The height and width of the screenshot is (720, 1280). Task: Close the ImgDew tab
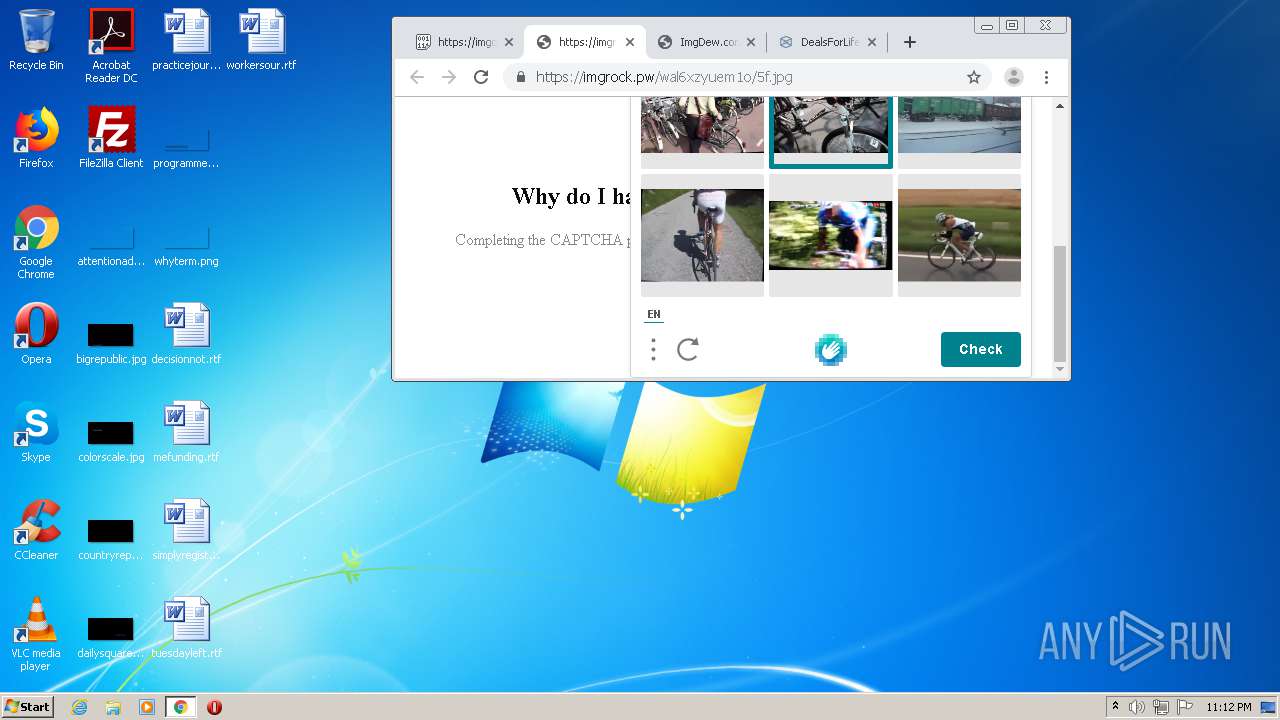(x=751, y=42)
